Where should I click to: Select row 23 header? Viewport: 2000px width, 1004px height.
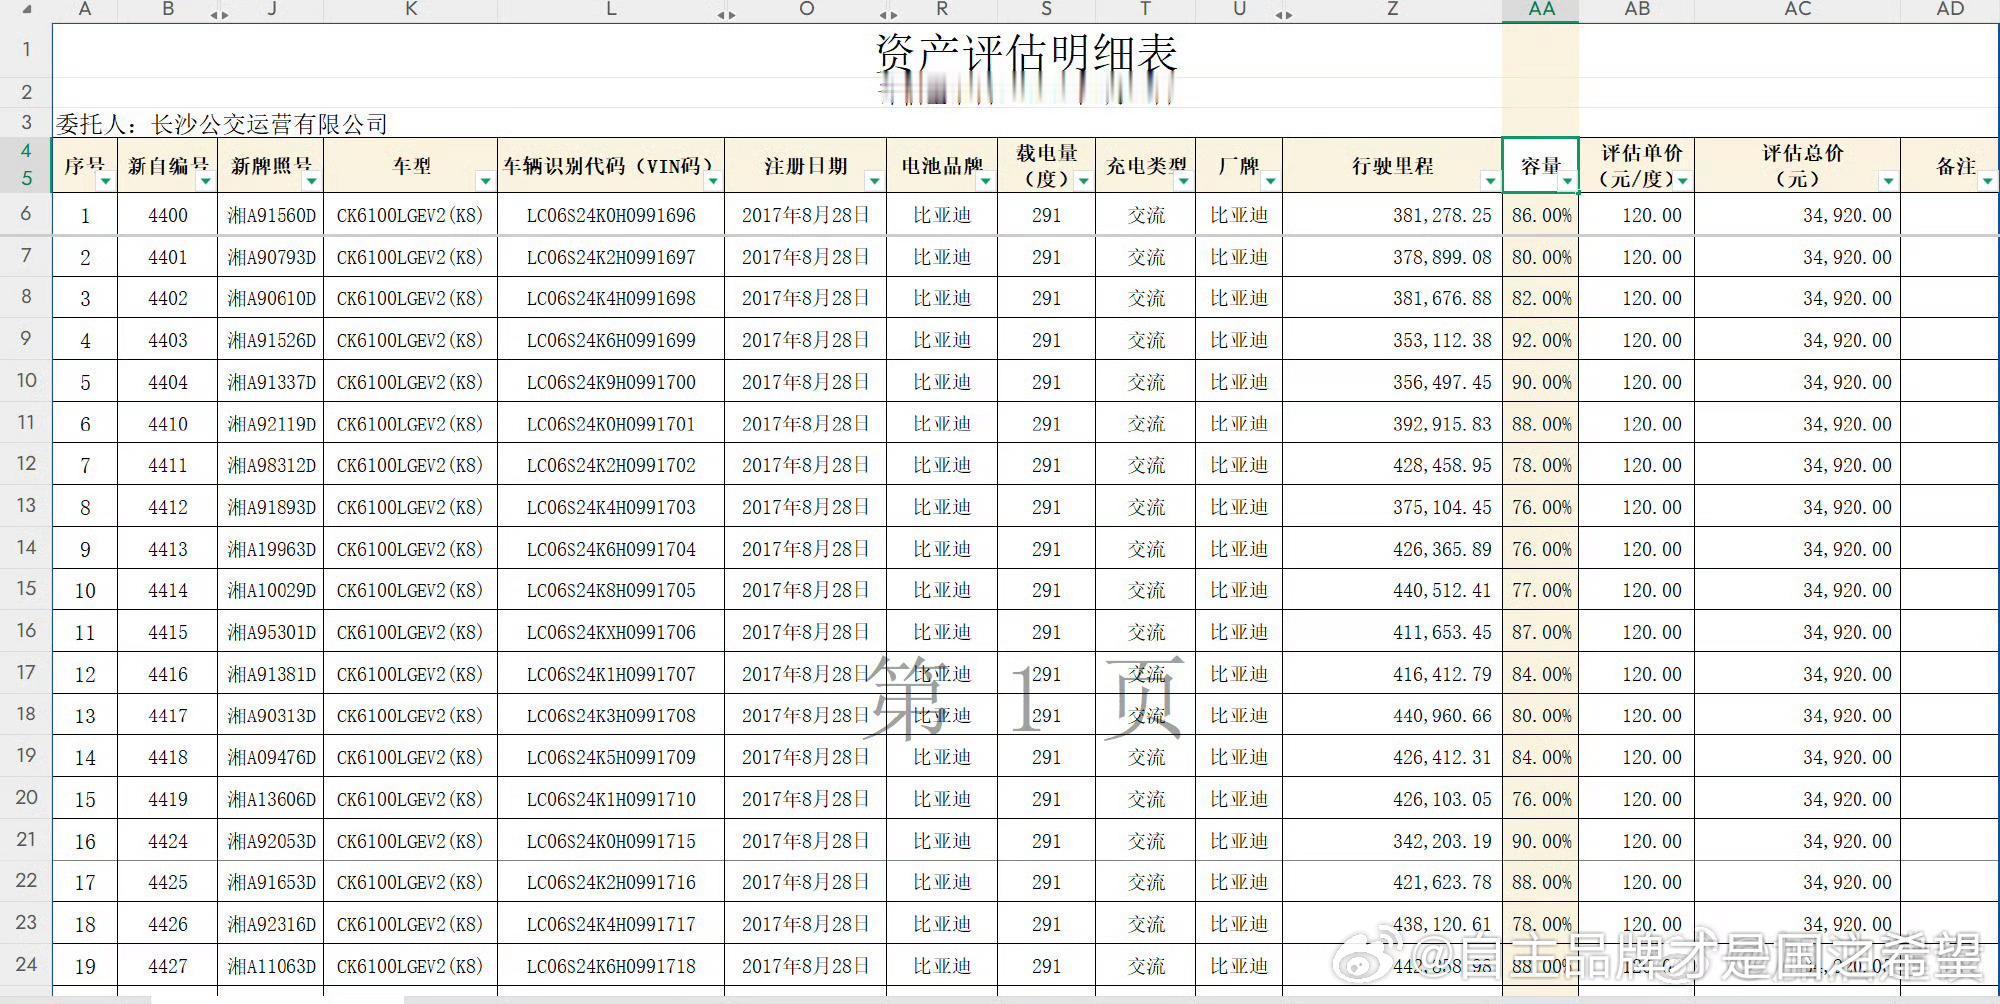pyautogui.click(x=26, y=923)
